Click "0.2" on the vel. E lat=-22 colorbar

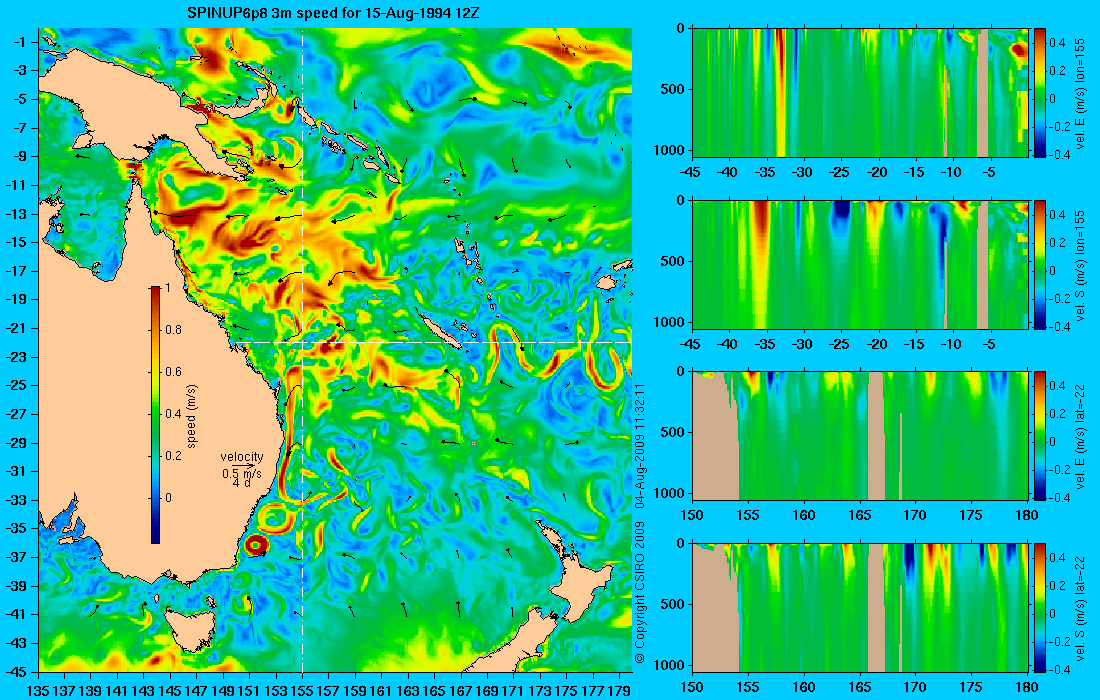pyautogui.click(x=1057, y=414)
